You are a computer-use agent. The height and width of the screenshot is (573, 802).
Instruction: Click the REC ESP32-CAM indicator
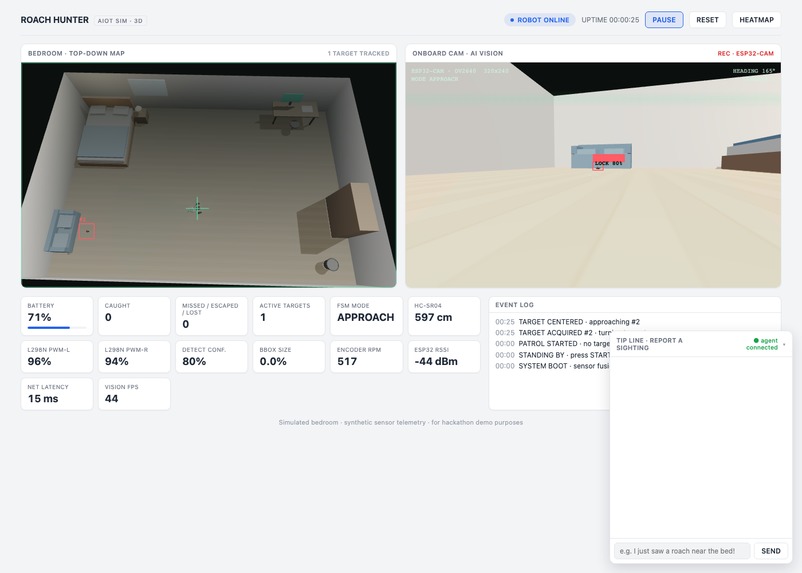point(745,53)
